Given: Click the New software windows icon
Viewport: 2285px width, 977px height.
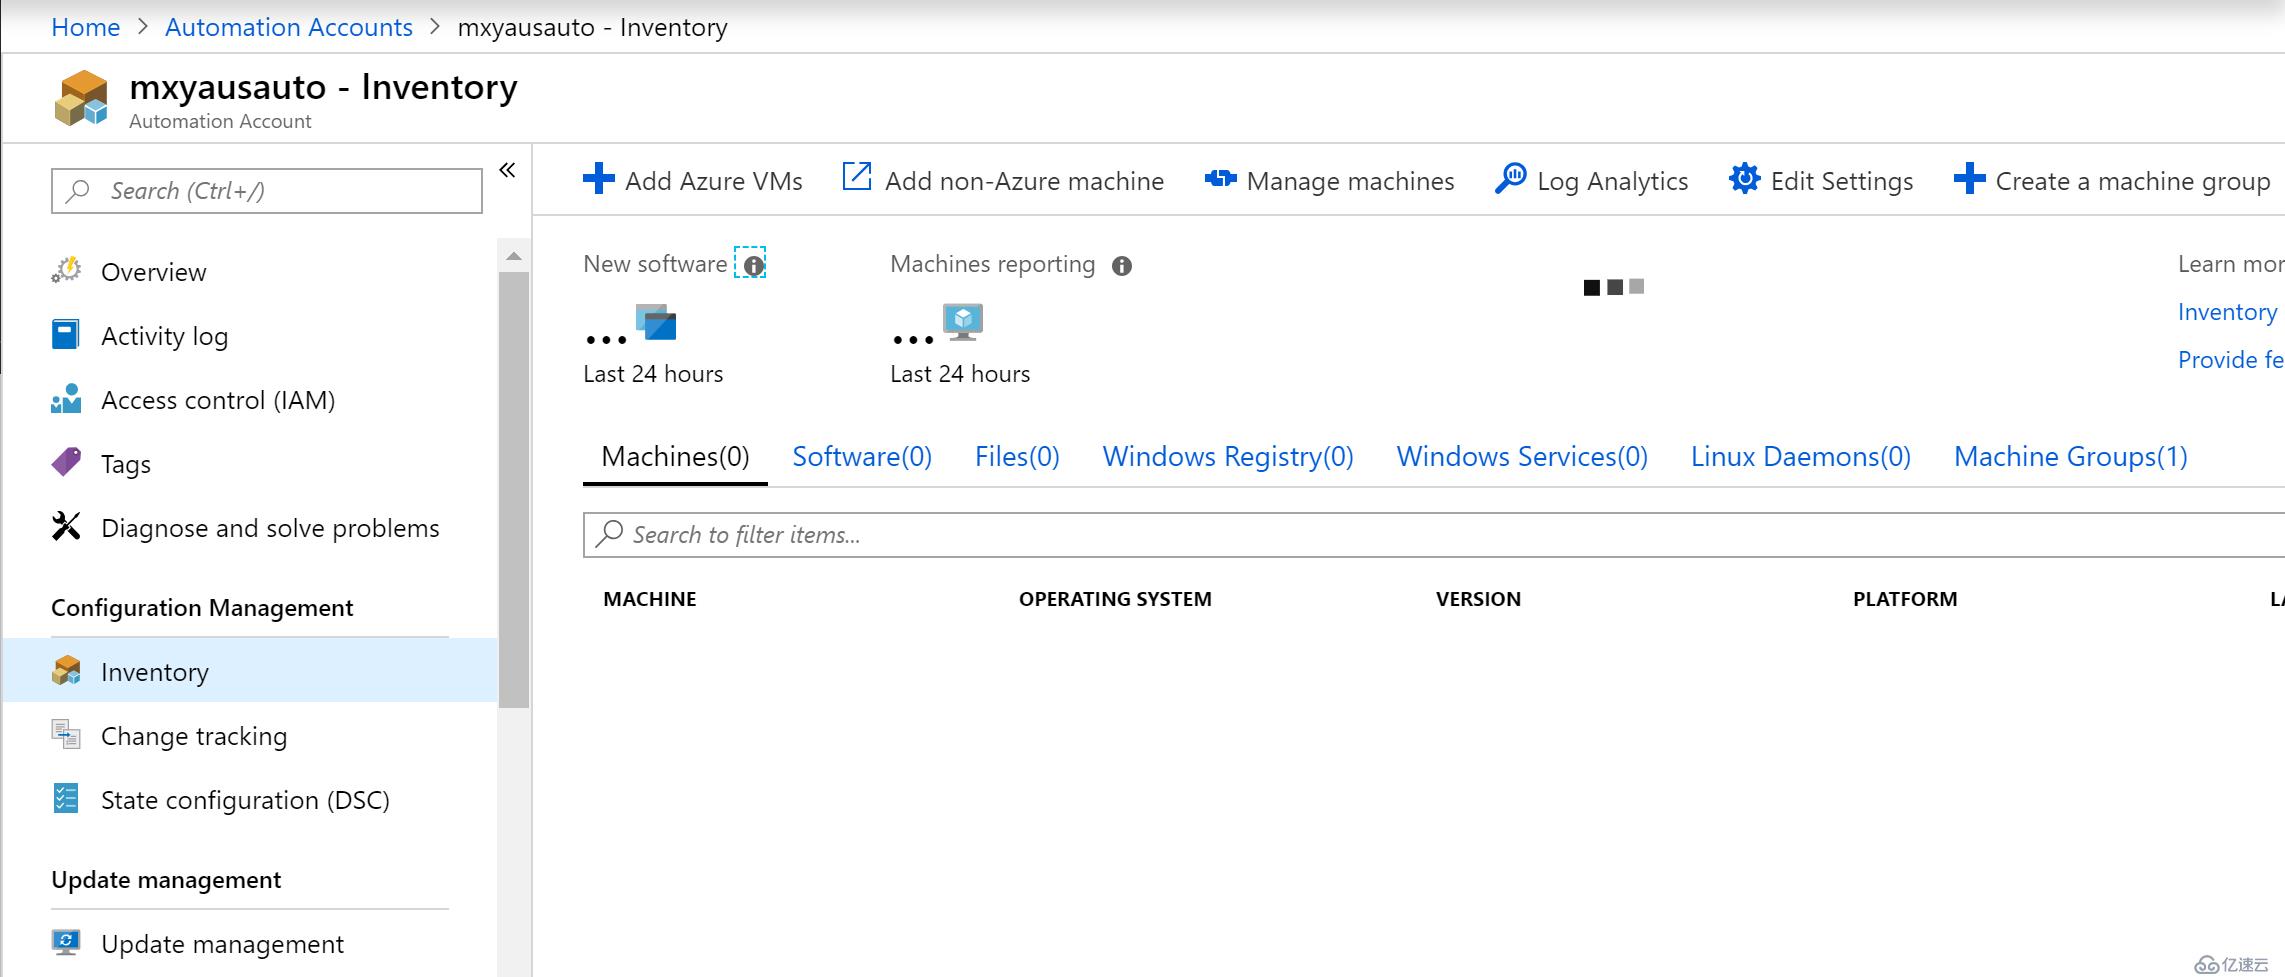Looking at the screenshot, I should [x=656, y=323].
